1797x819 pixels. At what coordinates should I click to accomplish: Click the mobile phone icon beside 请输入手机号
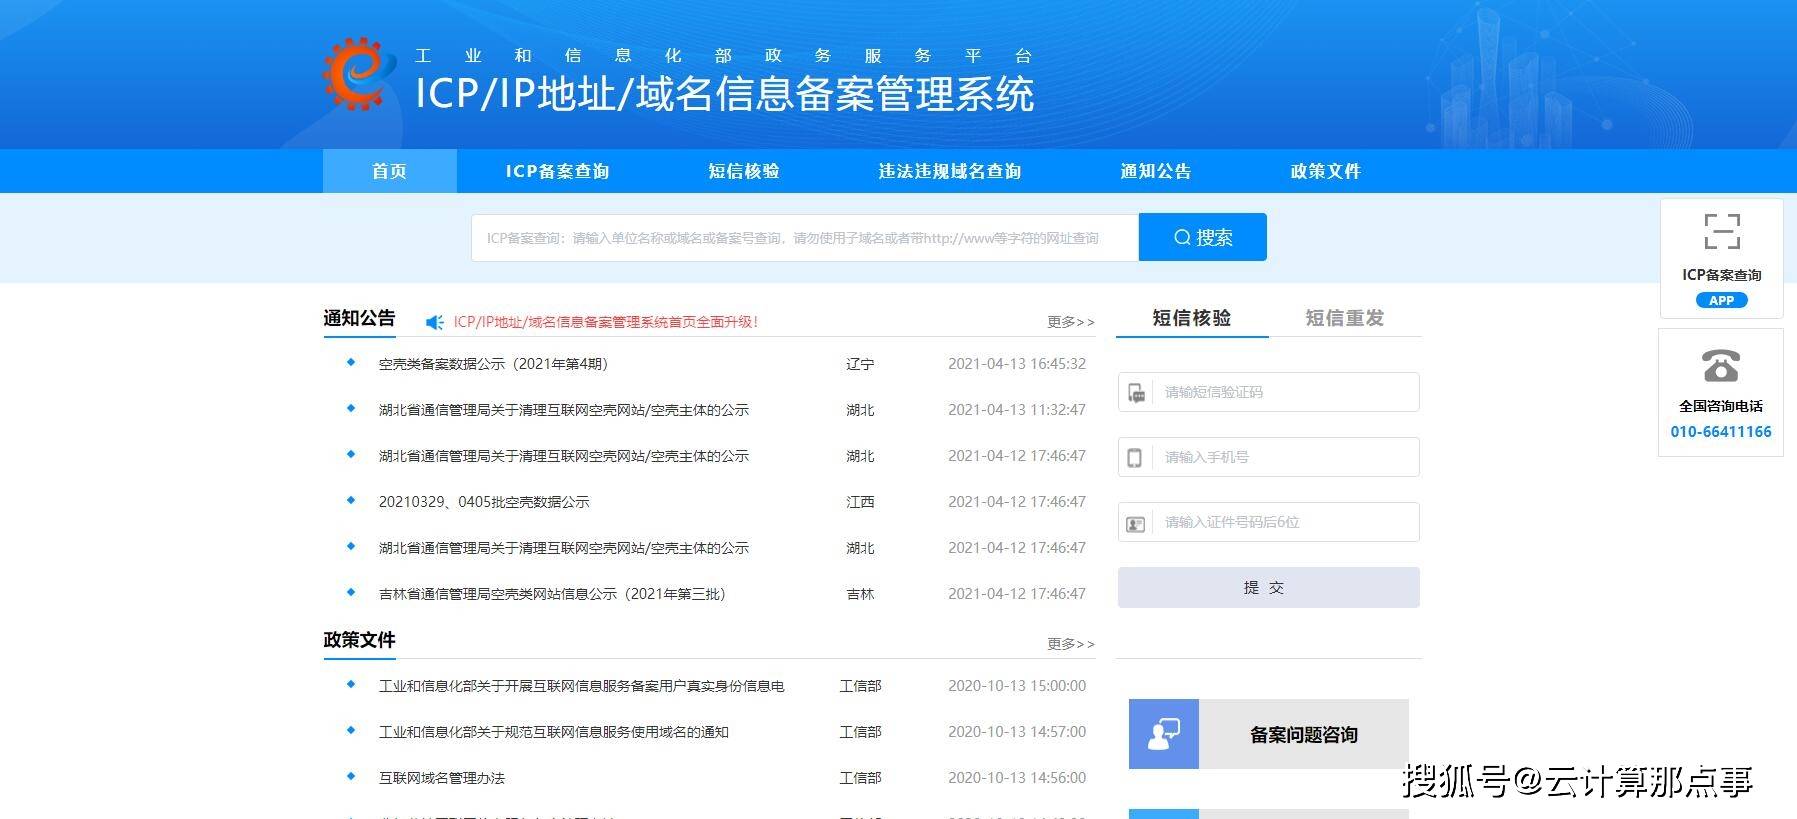pyautogui.click(x=1135, y=458)
